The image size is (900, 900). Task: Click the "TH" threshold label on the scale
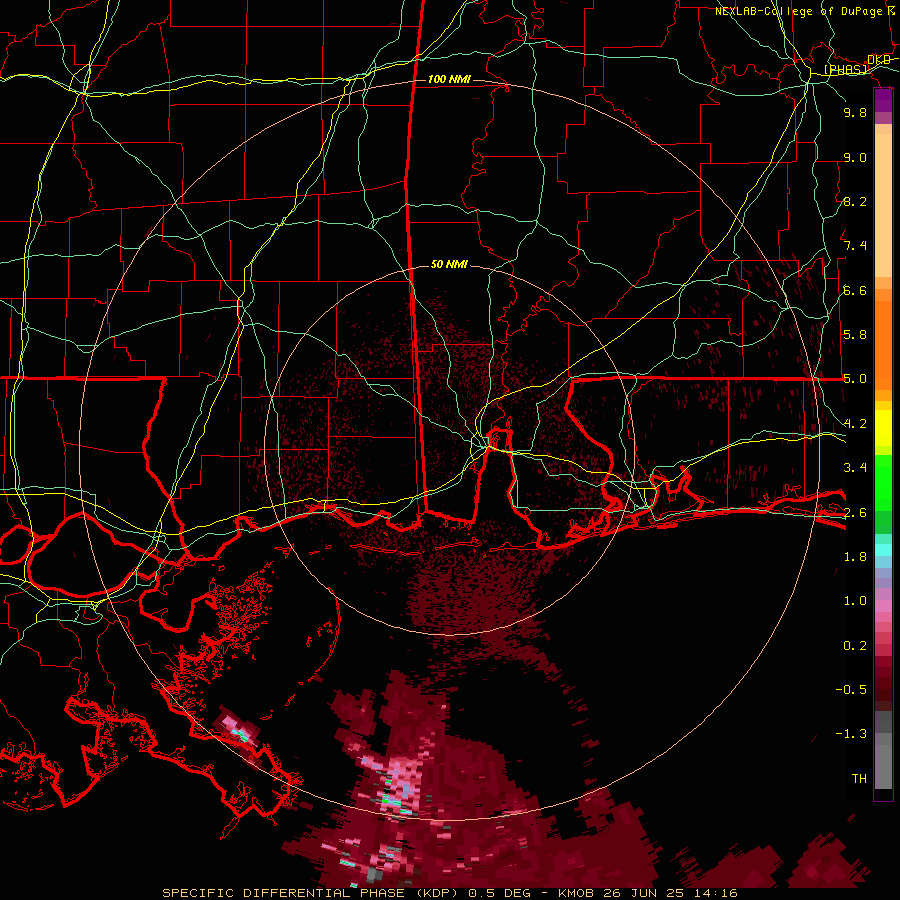[859, 779]
